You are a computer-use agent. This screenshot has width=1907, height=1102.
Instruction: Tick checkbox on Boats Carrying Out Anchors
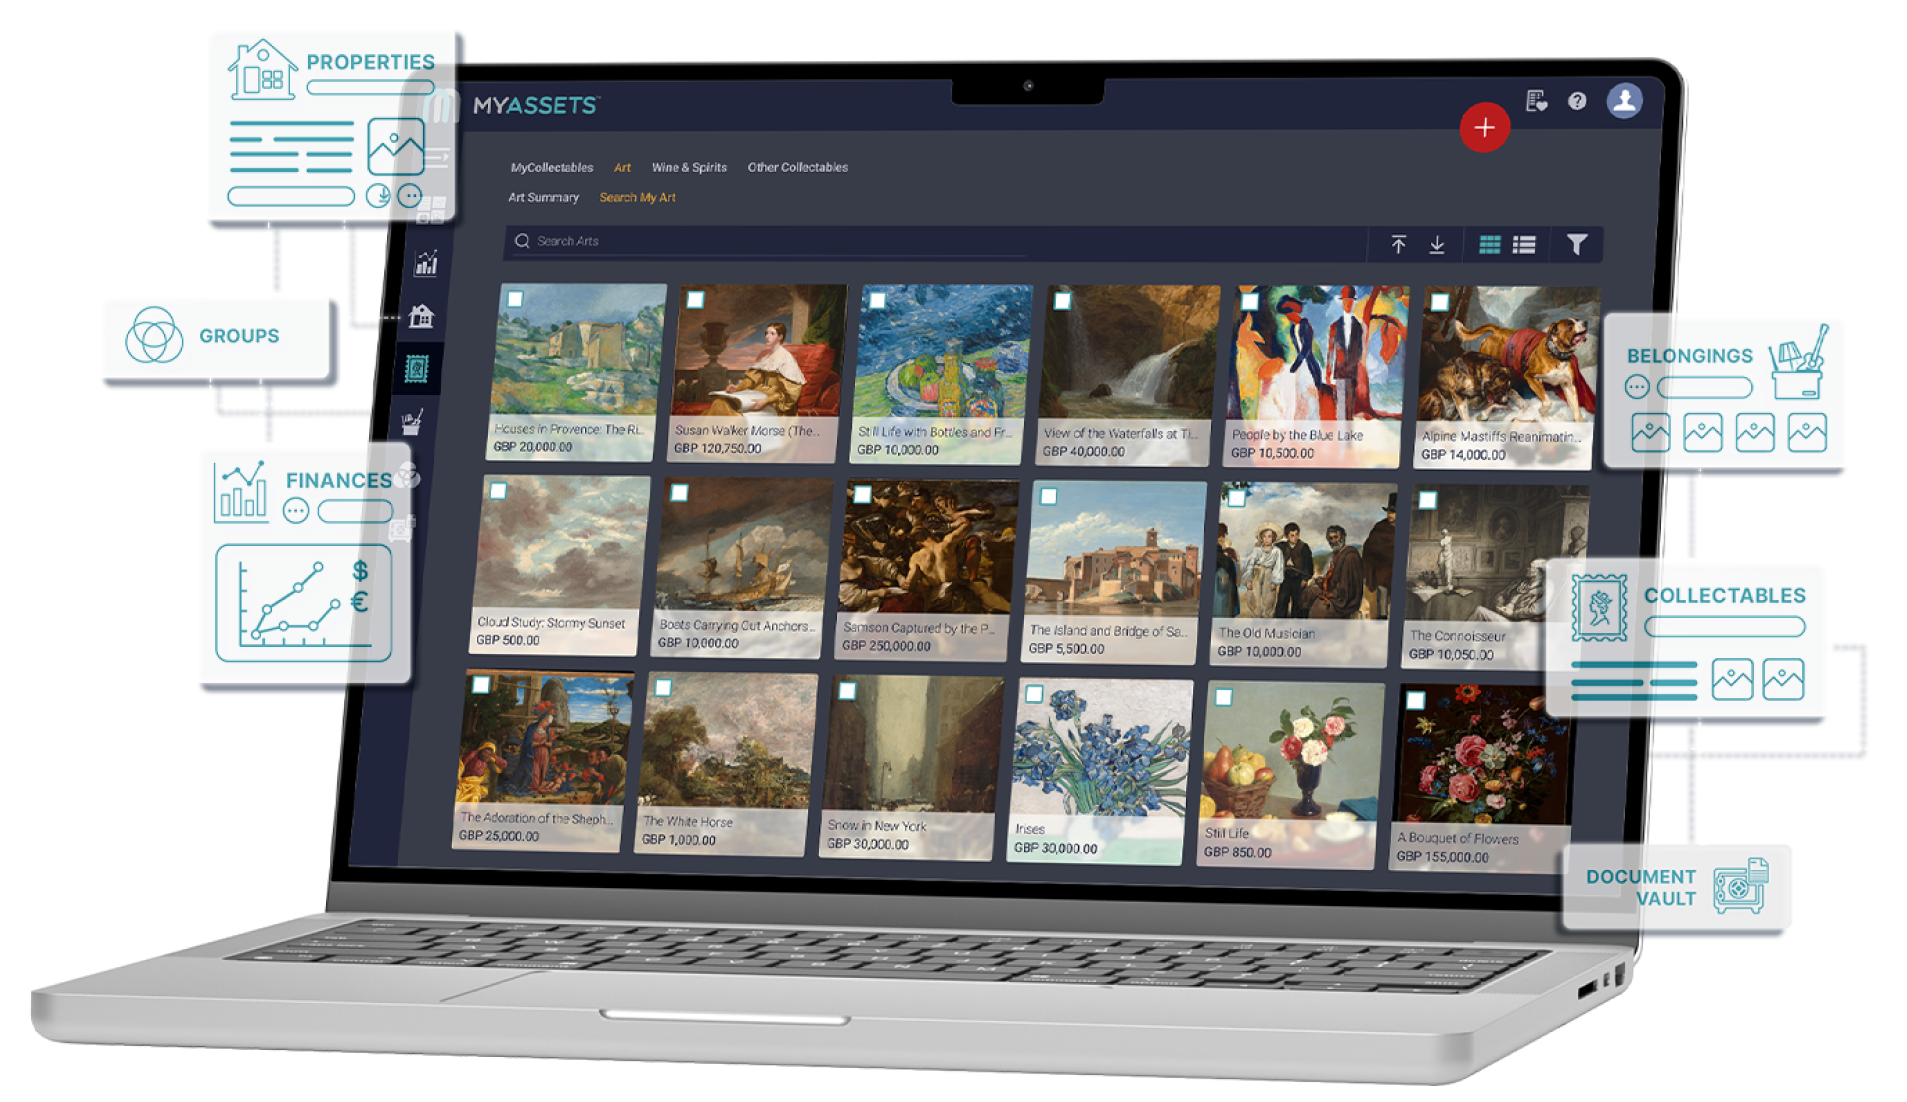(x=679, y=492)
